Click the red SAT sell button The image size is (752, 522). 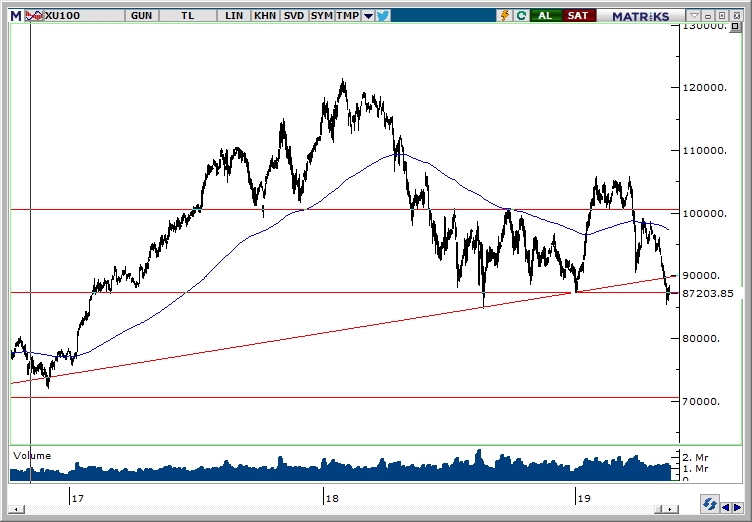578,16
